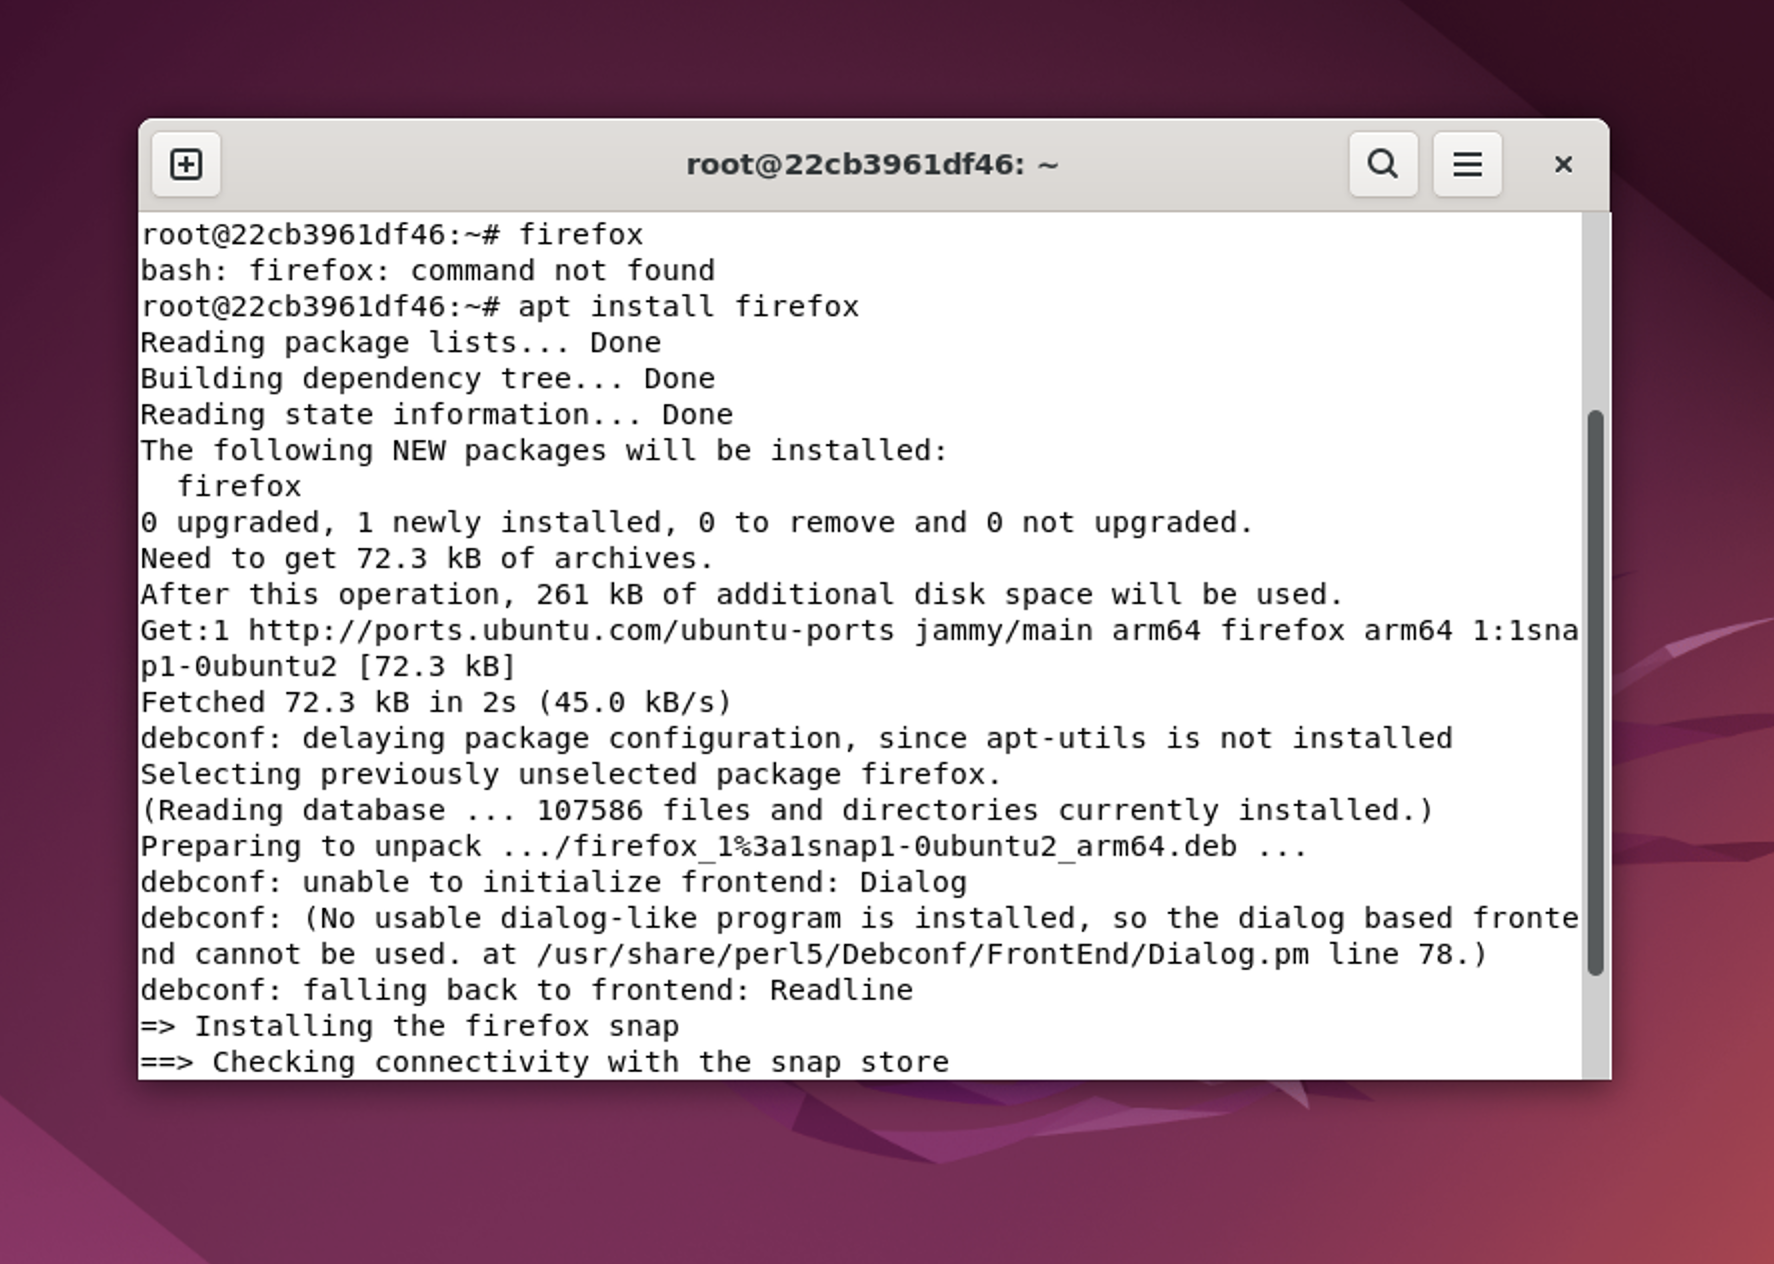This screenshot has height=1264, width=1774.
Task: Click 'debconf: delaying package configuration' line
Action: tap(796, 738)
